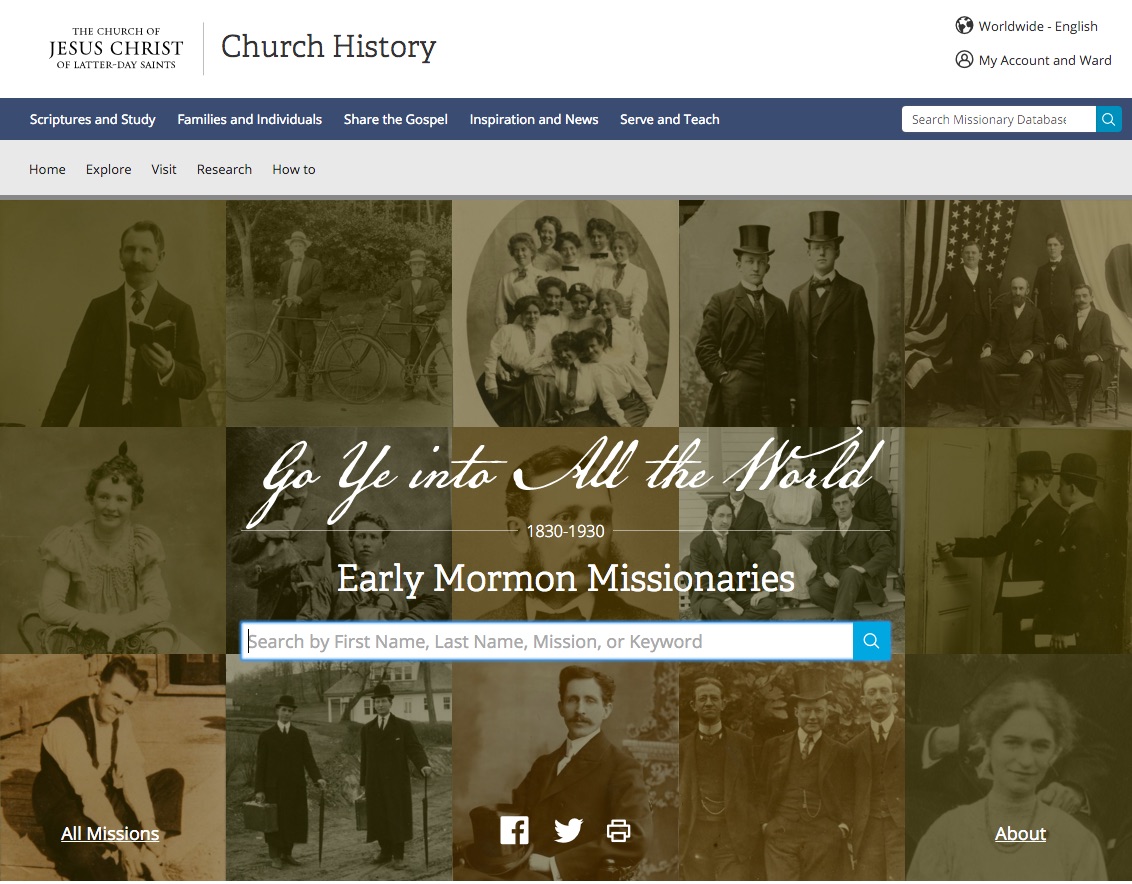The width and height of the screenshot is (1132, 884).
Task: Click the My Account and Ward person icon
Action: tap(964, 59)
